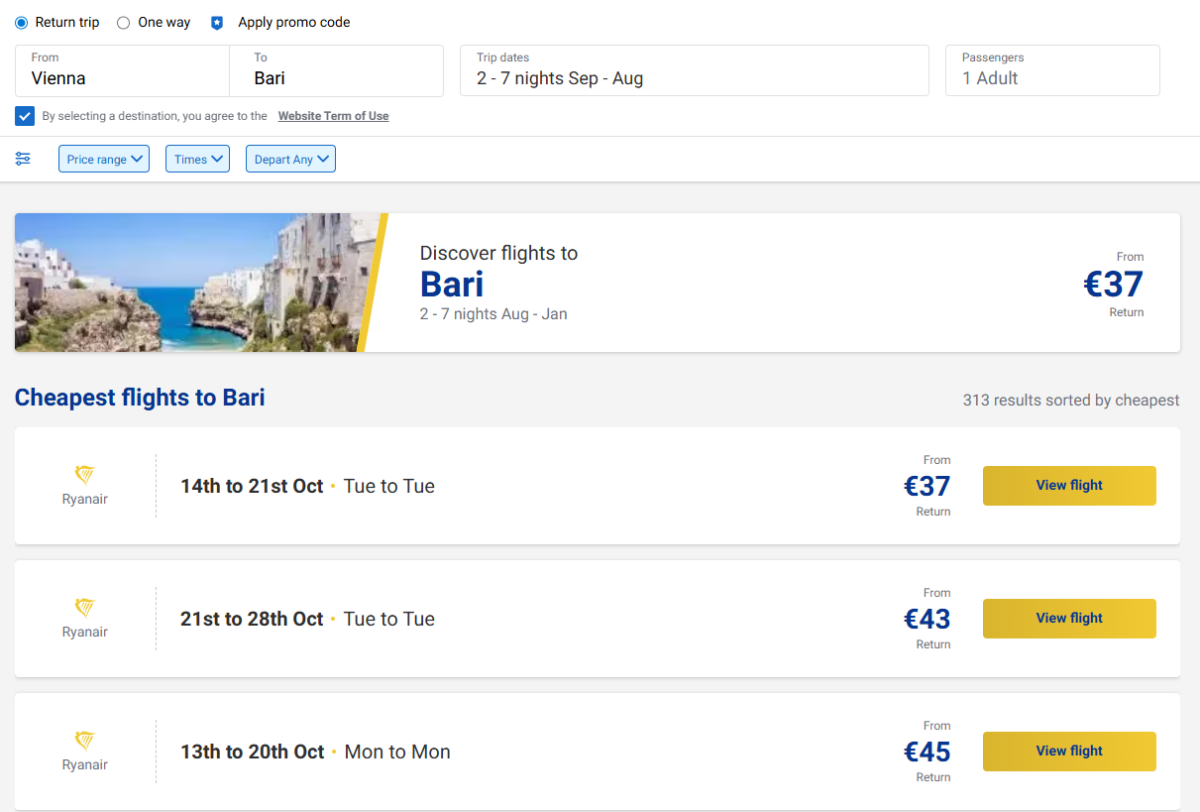Click Ryanair logo on 21st–28th Oct flight
The image size is (1200, 812).
85,608
